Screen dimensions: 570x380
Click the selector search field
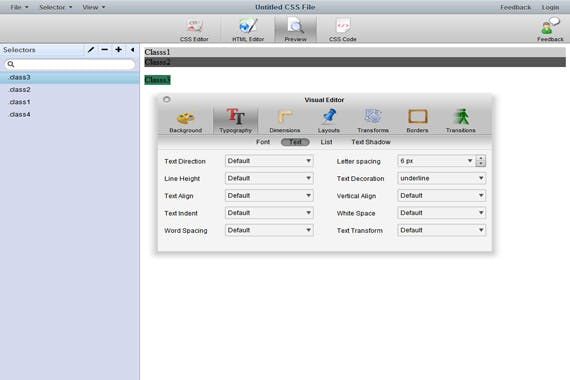pyautogui.click(x=70, y=64)
